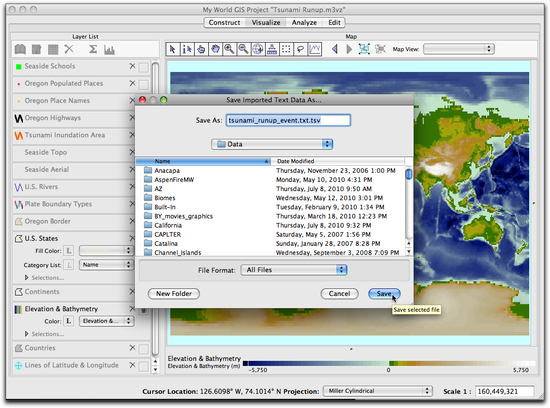Click the green Seaside Schools symbol swatch

pos(19,66)
